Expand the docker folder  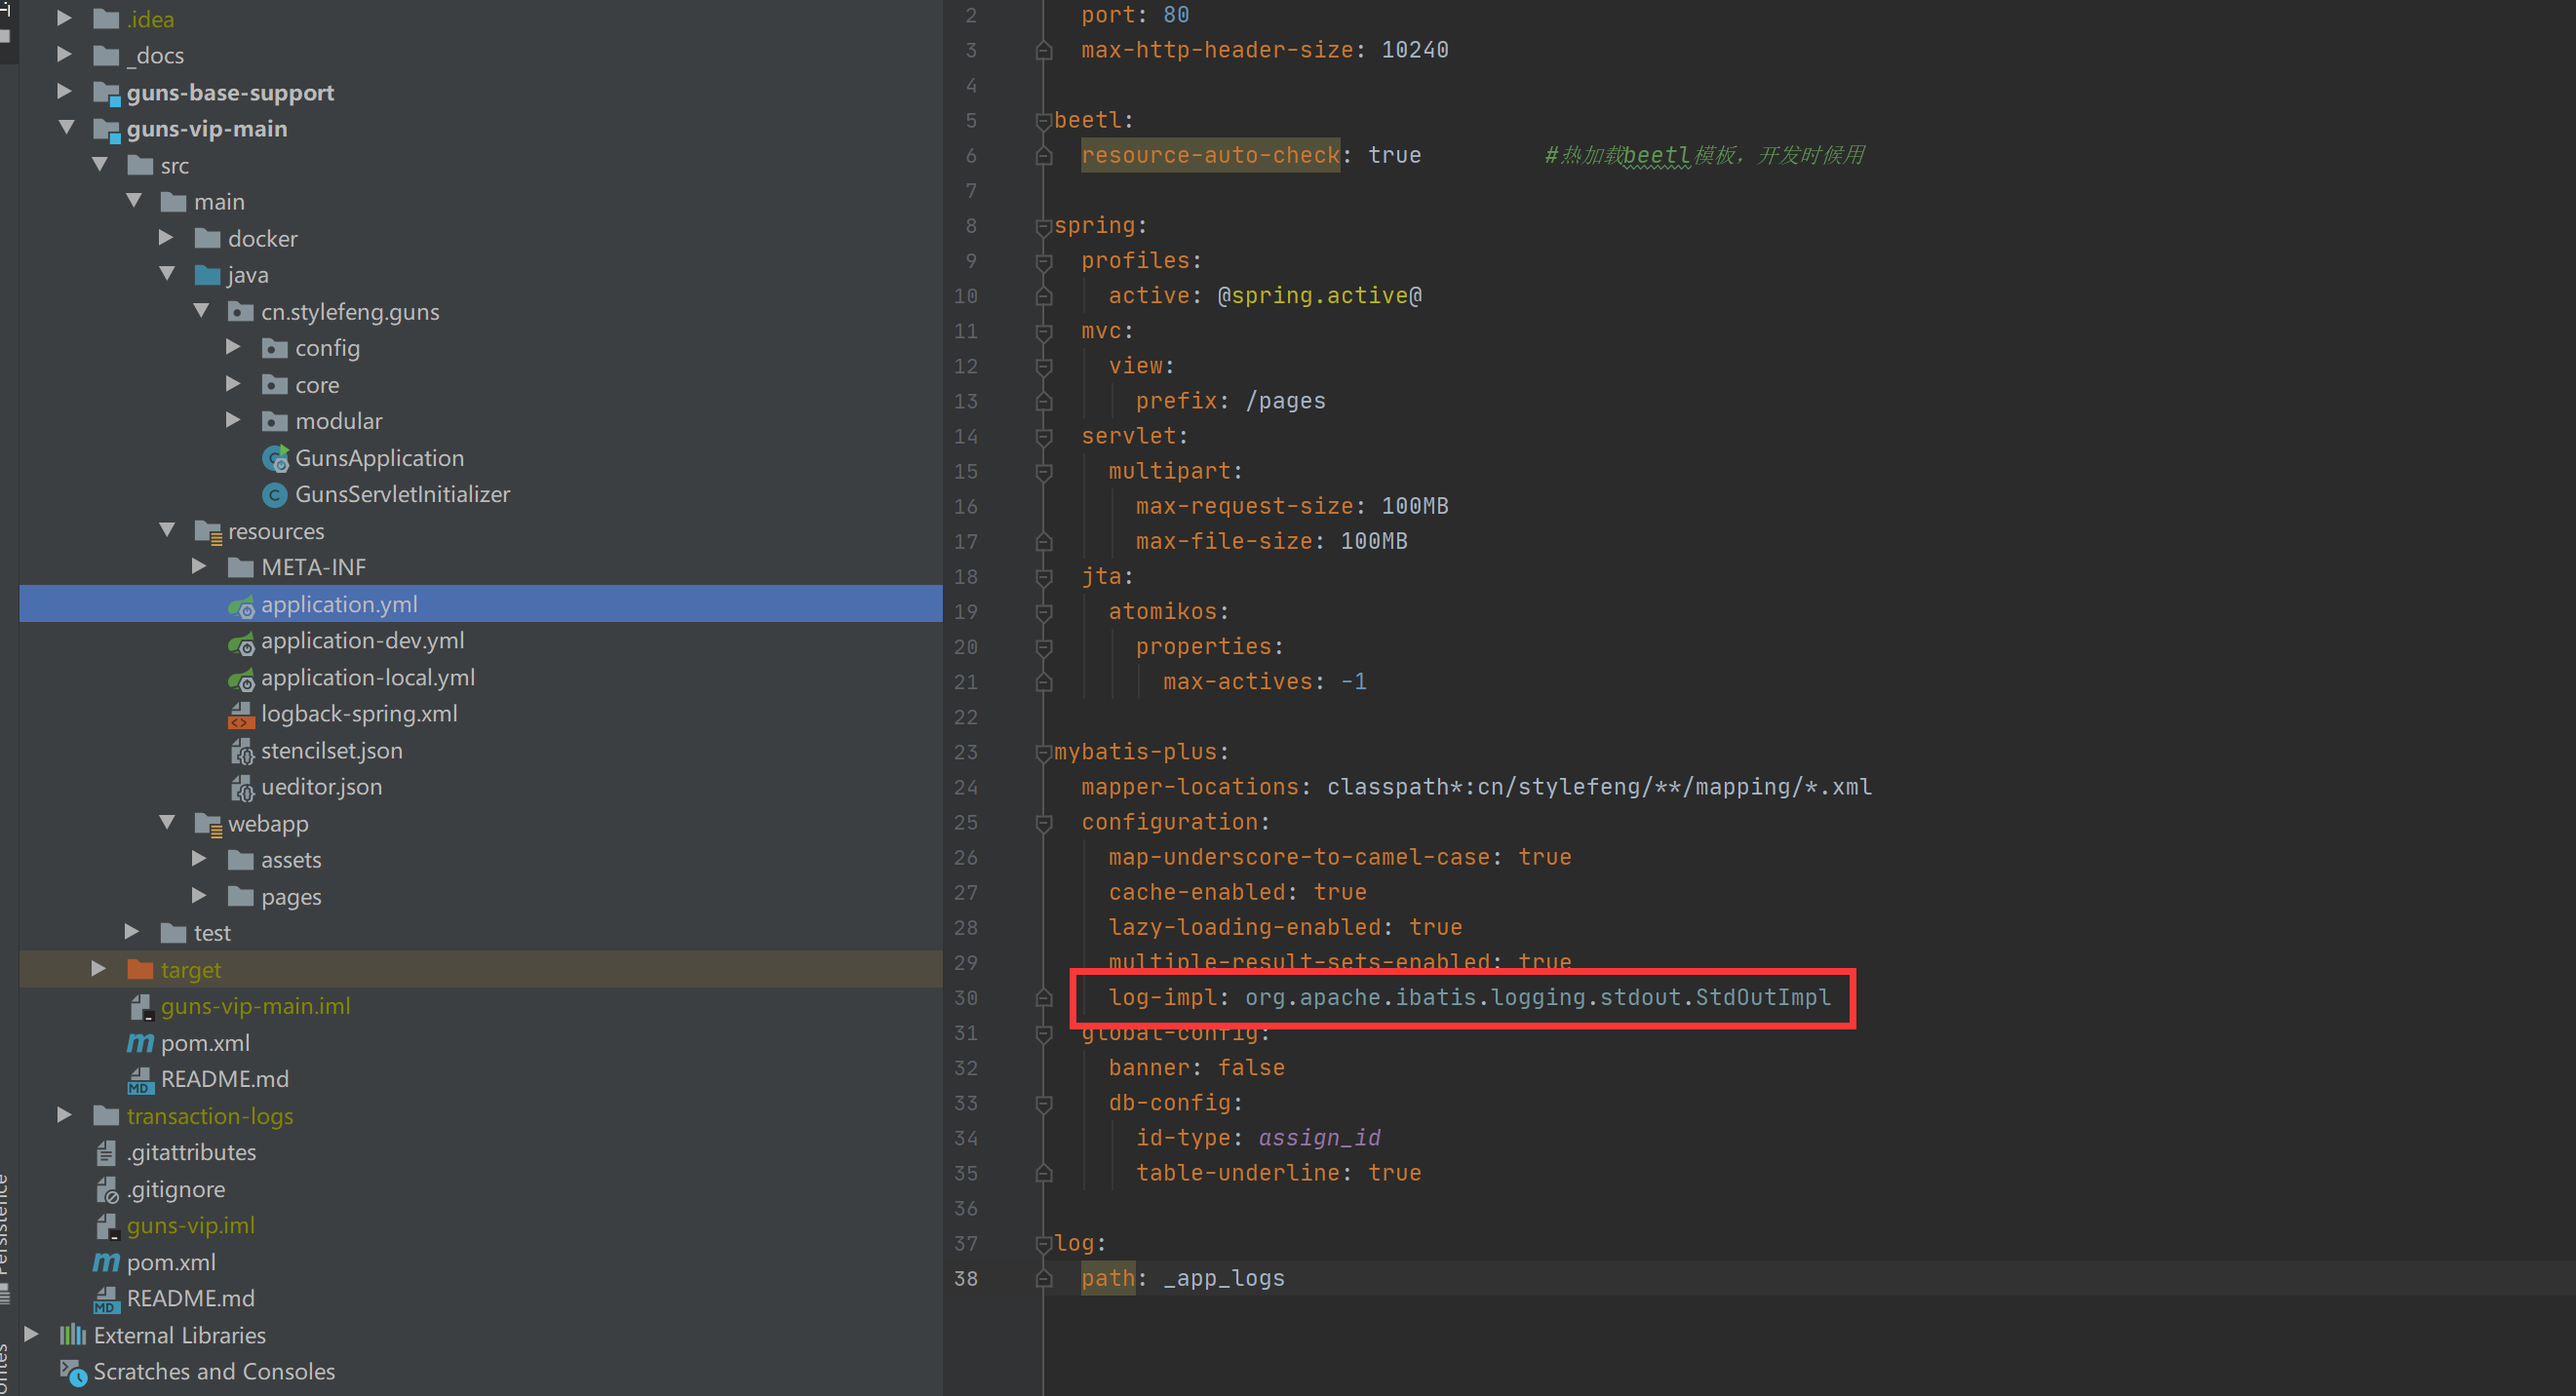(166, 238)
